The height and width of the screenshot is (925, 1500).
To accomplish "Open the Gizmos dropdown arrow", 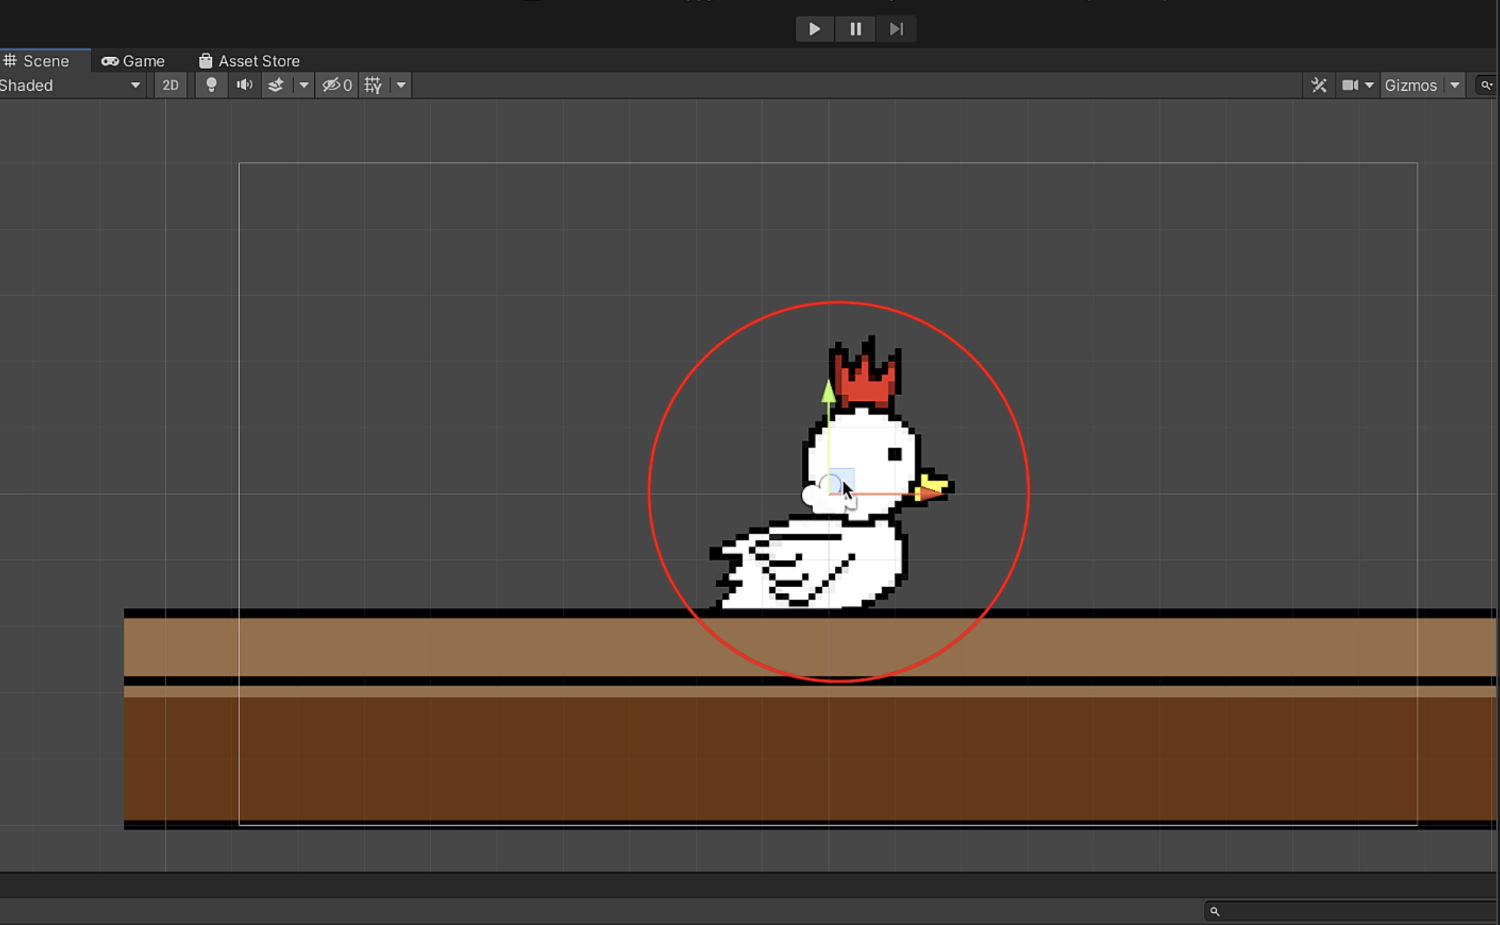I will 1455,85.
